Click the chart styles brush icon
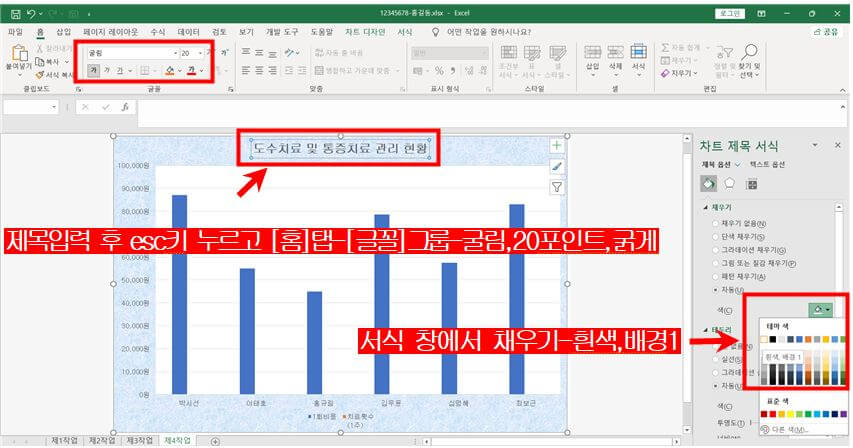 click(557, 166)
